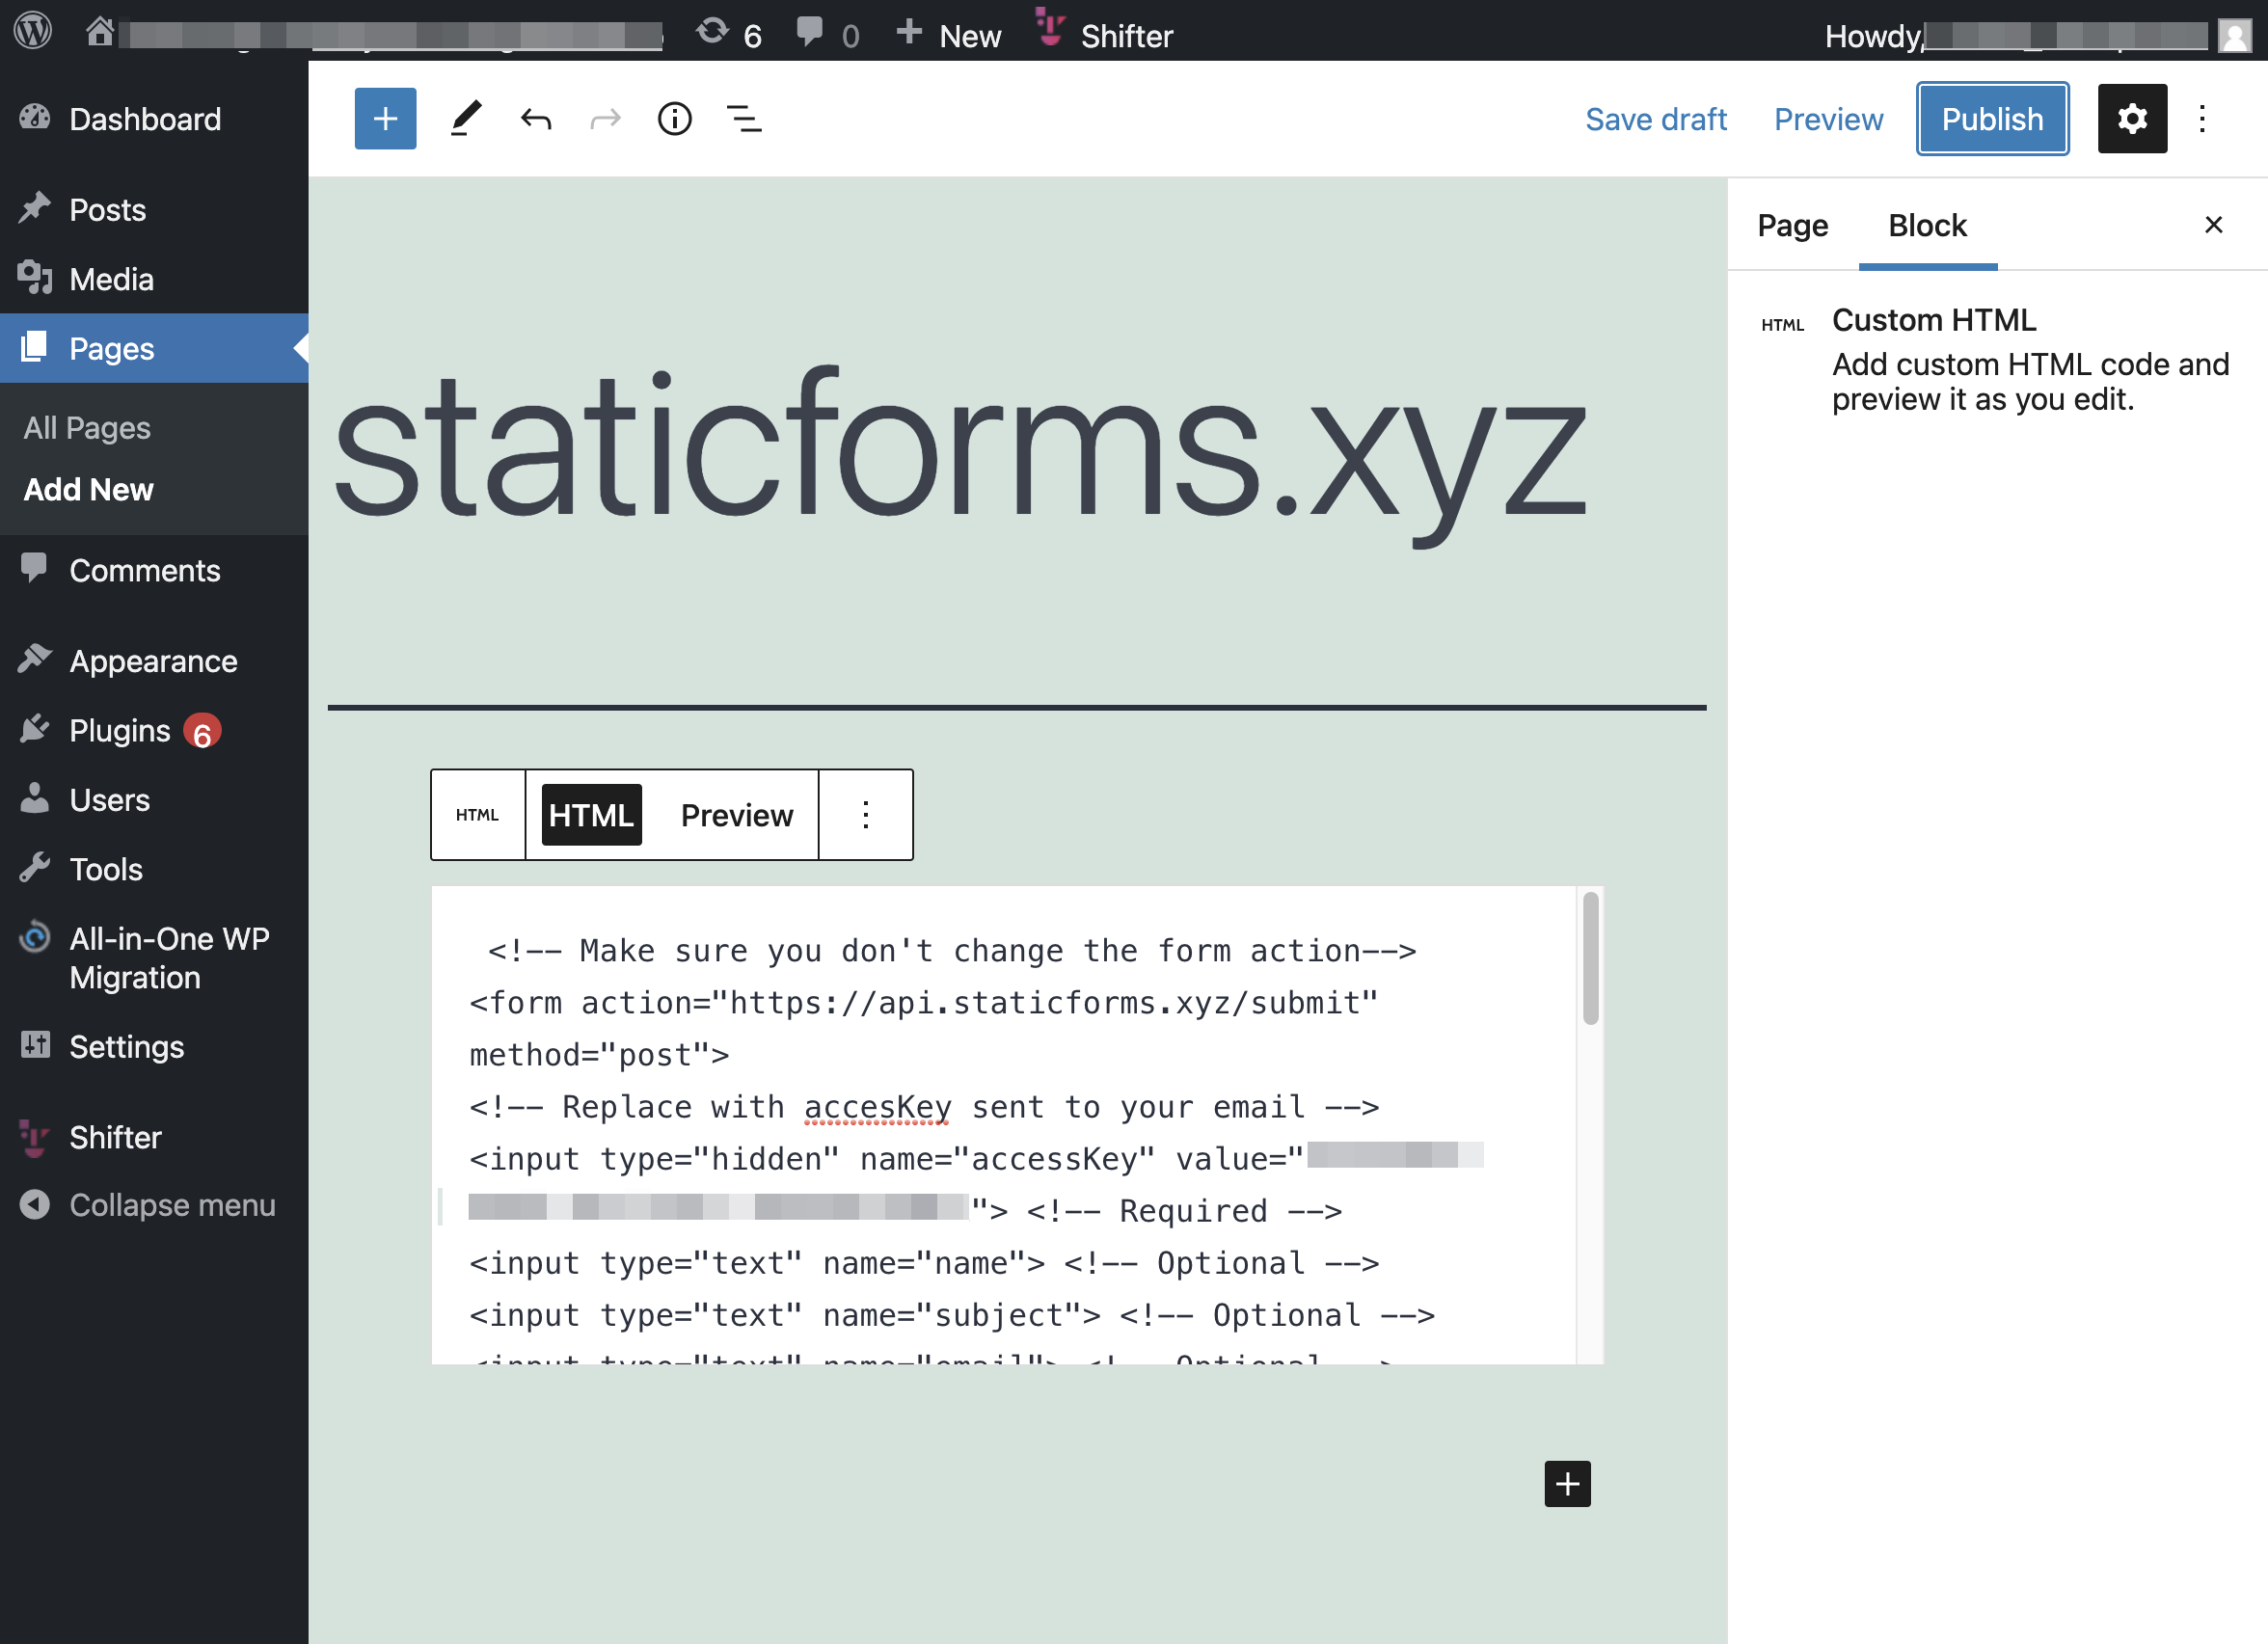Image resolution: width=2268 pixels, height=1644 pixels.
Task: Switch to the Page tab
Action: [1792, 225]
